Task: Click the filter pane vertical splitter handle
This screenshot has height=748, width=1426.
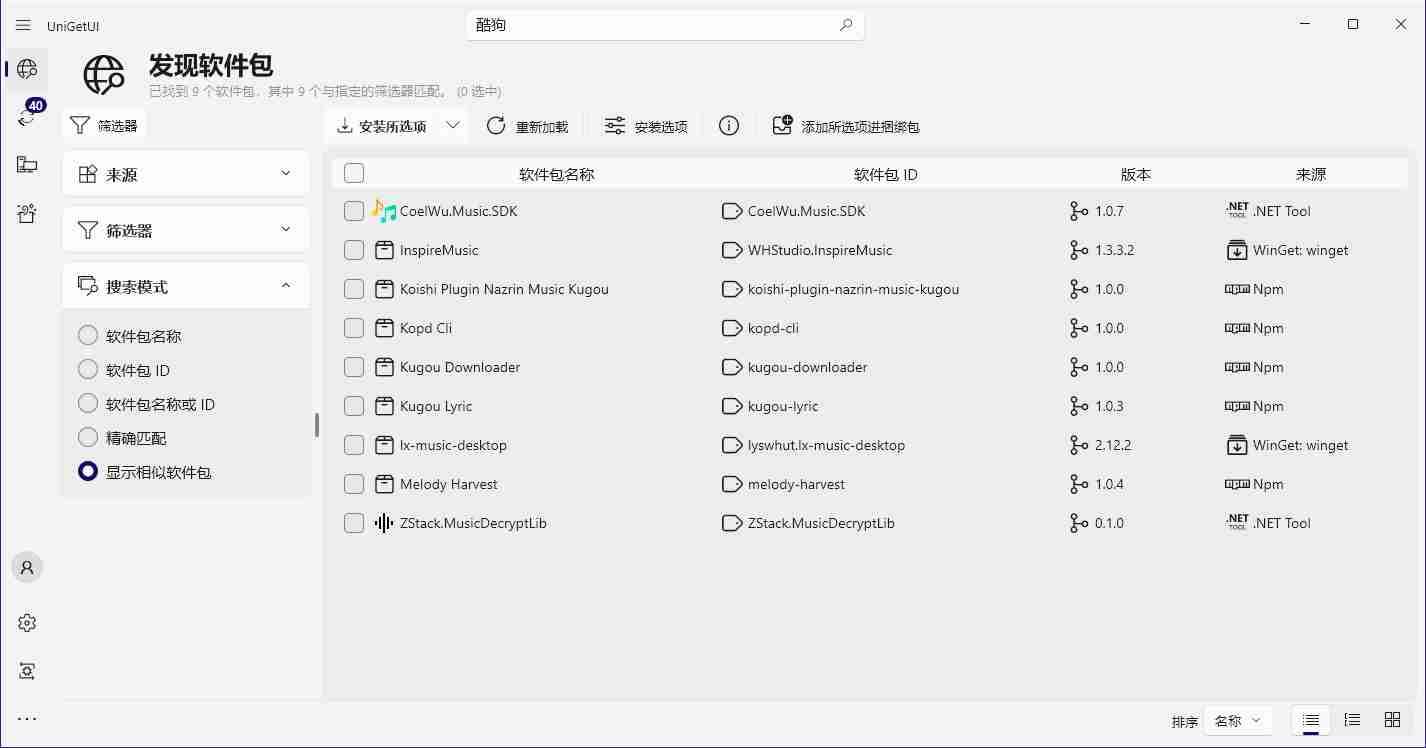Action: [317, 425]
